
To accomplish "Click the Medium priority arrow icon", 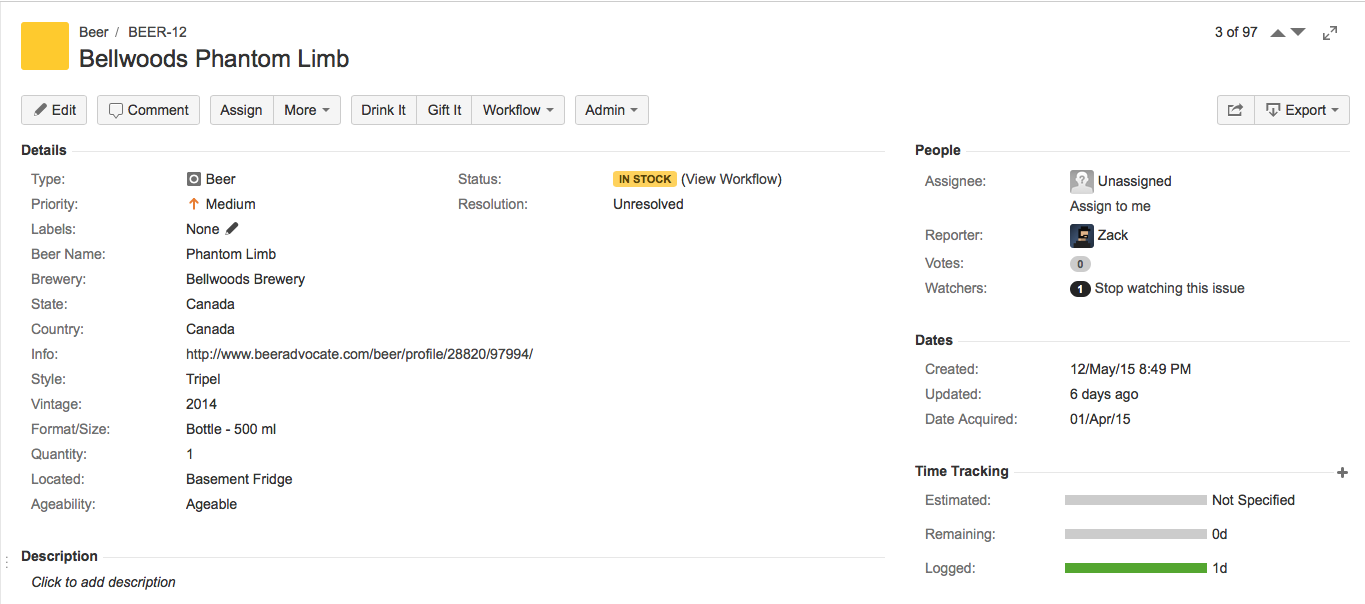I will tap(194, 204).
